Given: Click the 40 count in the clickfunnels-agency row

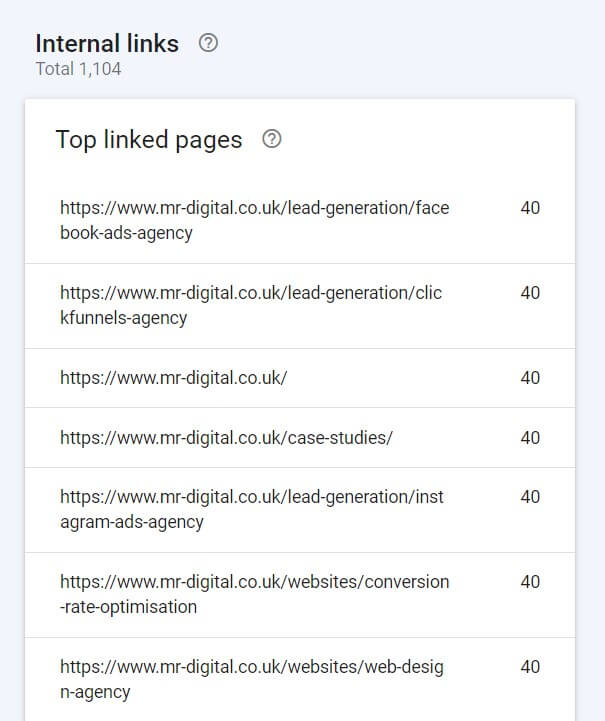Looking at the screenshot, I should pyautogui.click(x=530, y=293).
